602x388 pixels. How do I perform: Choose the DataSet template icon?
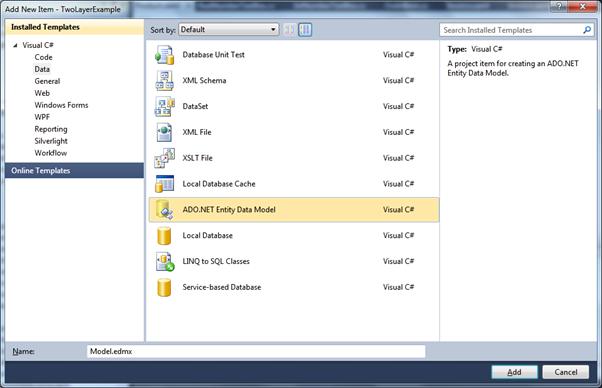point(165,106)
